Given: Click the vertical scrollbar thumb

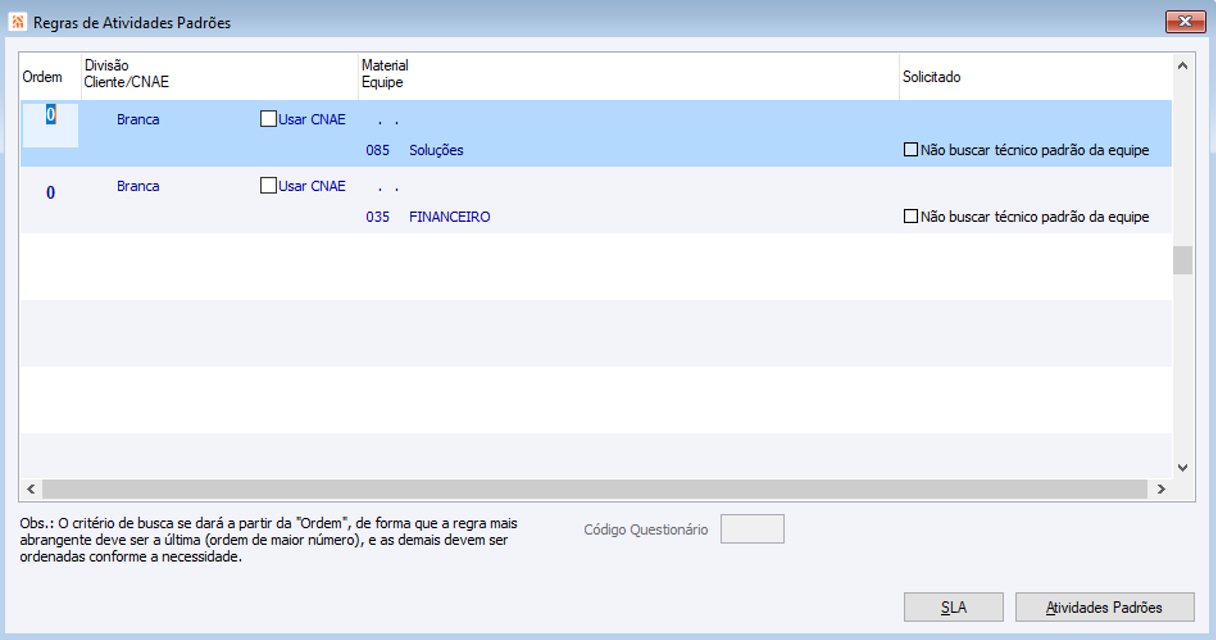Looking at the screenshot, I should [1183, 260].
